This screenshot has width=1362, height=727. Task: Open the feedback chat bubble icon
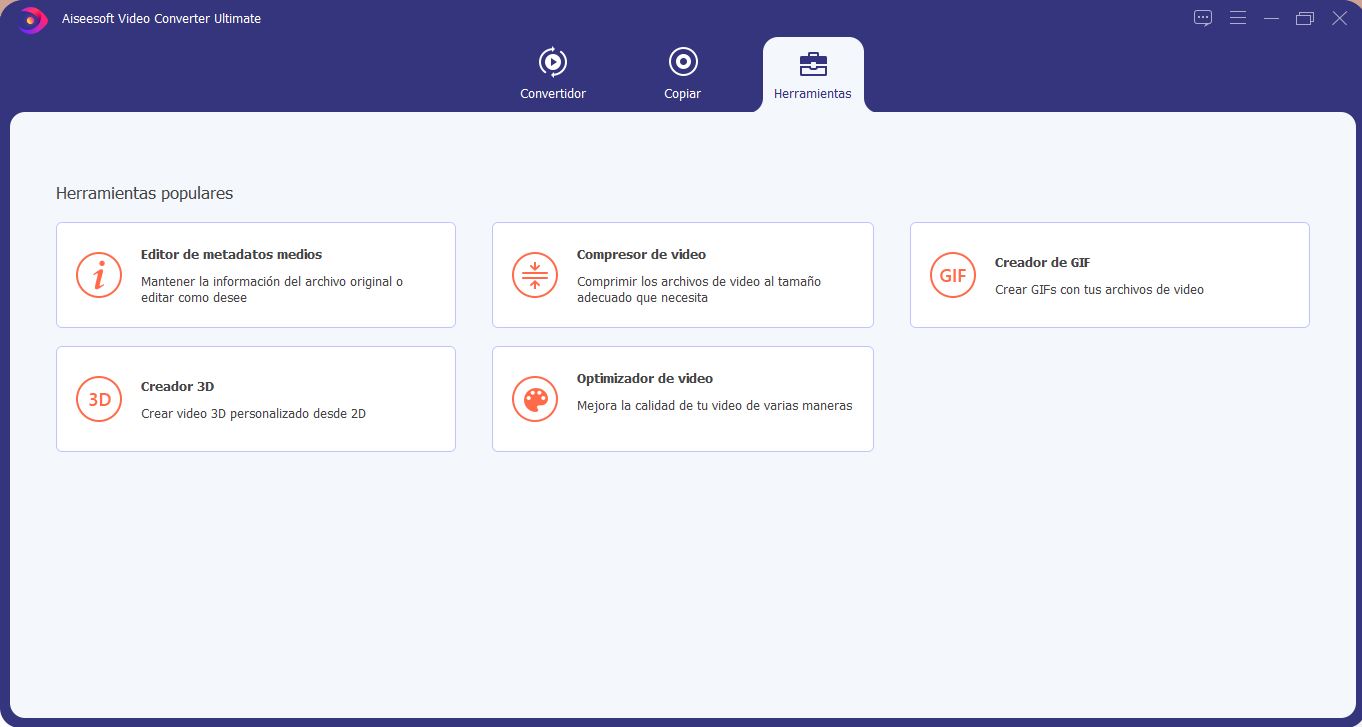[1203, 18]
